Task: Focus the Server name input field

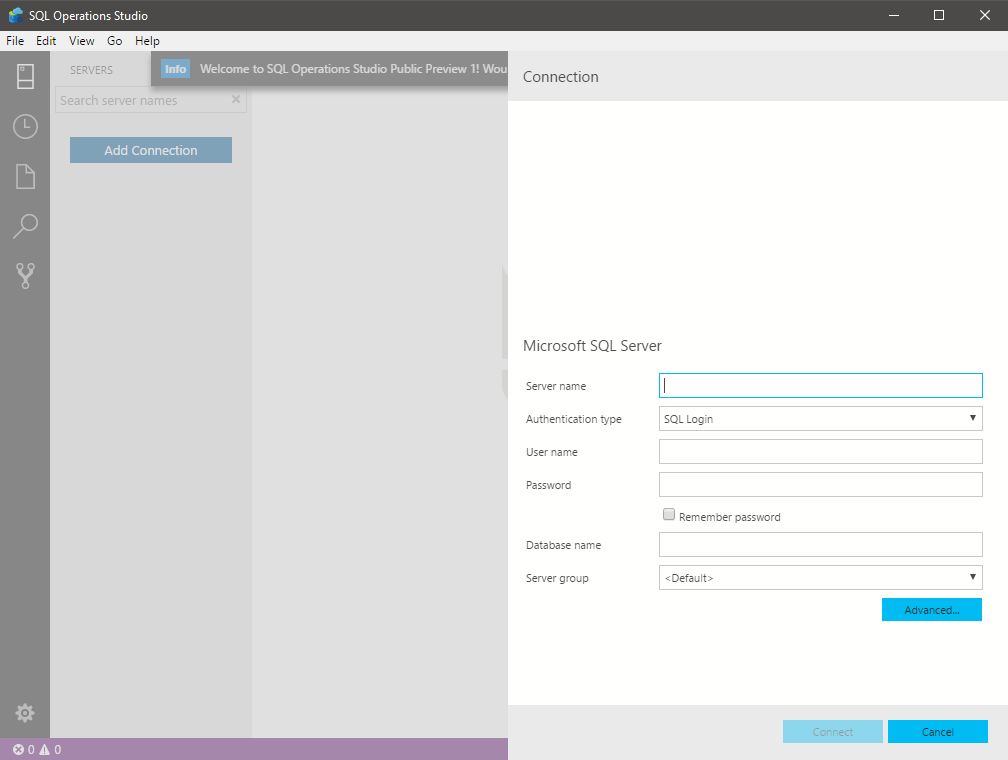Action: [x=820, y=385]
